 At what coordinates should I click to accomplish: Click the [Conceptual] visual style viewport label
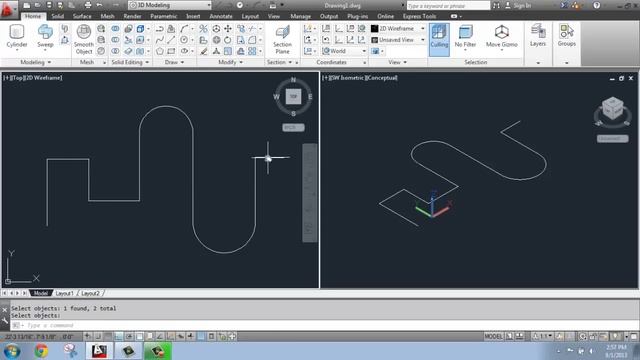tap(381, 78)
